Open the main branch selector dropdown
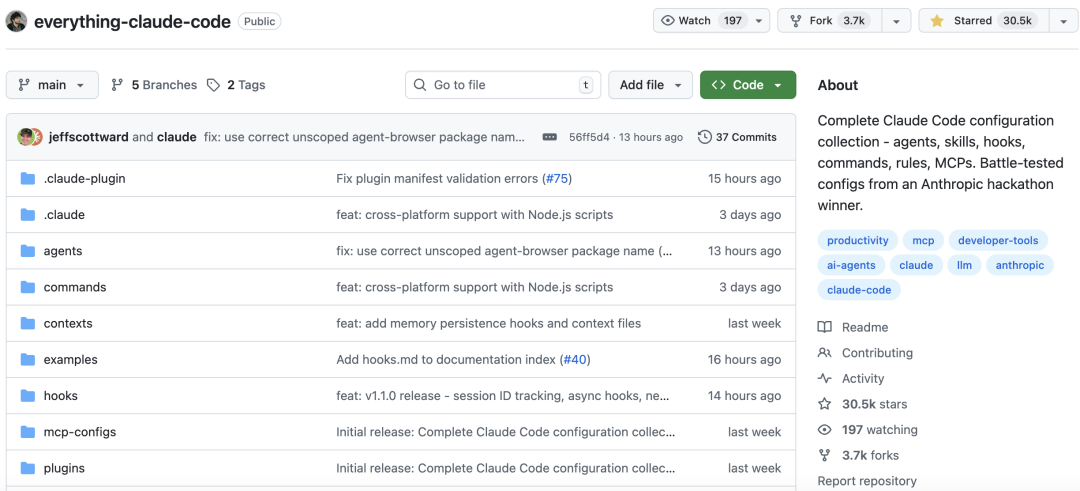This screenshot has width=1080, height=491. coord(53,85)
